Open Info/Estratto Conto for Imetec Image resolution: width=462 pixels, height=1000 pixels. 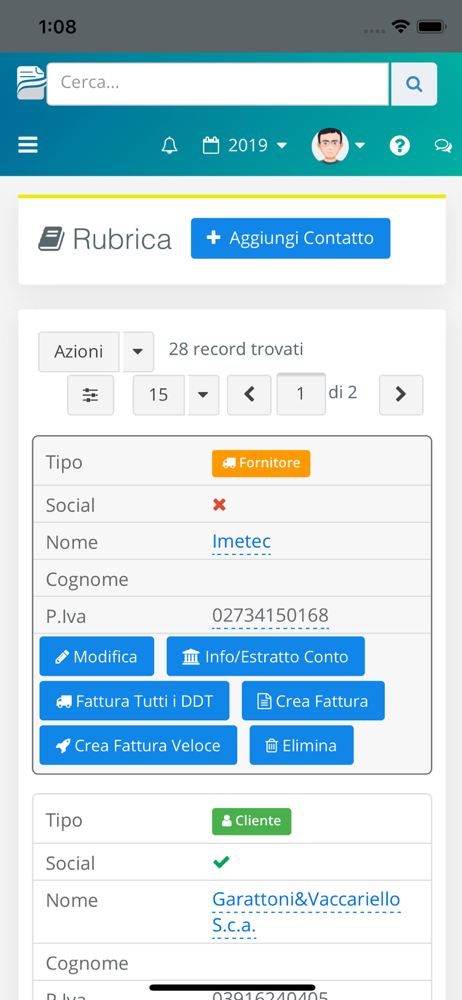pos(265,656)
